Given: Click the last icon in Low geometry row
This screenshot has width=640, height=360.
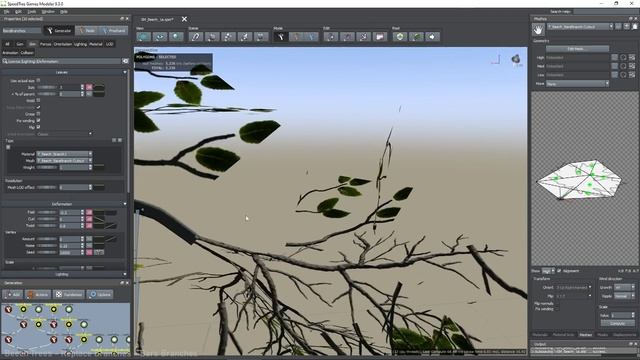Looking at the screenshot, I should pos(632,75).
